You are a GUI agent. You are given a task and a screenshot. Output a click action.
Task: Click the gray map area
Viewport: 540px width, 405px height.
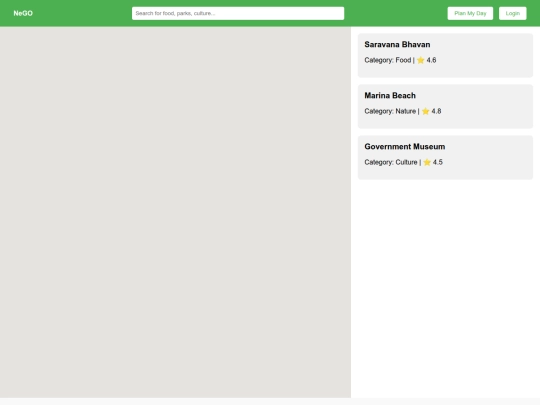pyautogui.click(x=175, y=212)
